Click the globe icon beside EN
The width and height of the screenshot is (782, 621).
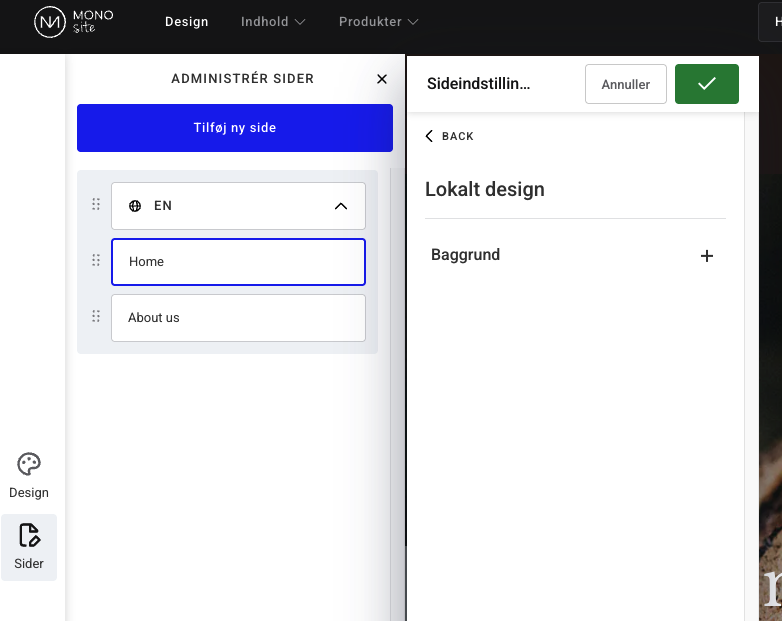pyautogui.click(x=135, y=206)
